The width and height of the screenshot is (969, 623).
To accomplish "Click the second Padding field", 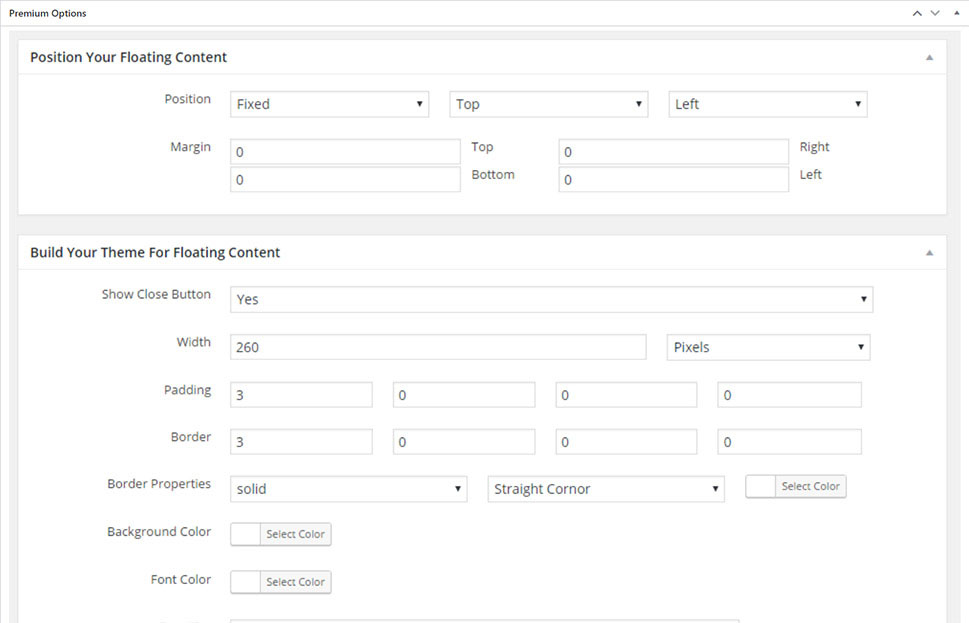I will pos(464,395).
